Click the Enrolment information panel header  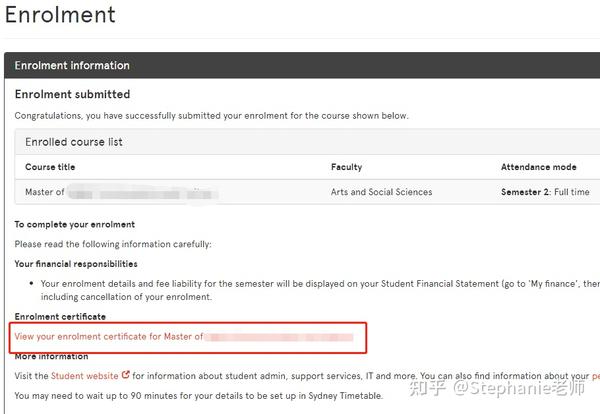tap(302, 65)
